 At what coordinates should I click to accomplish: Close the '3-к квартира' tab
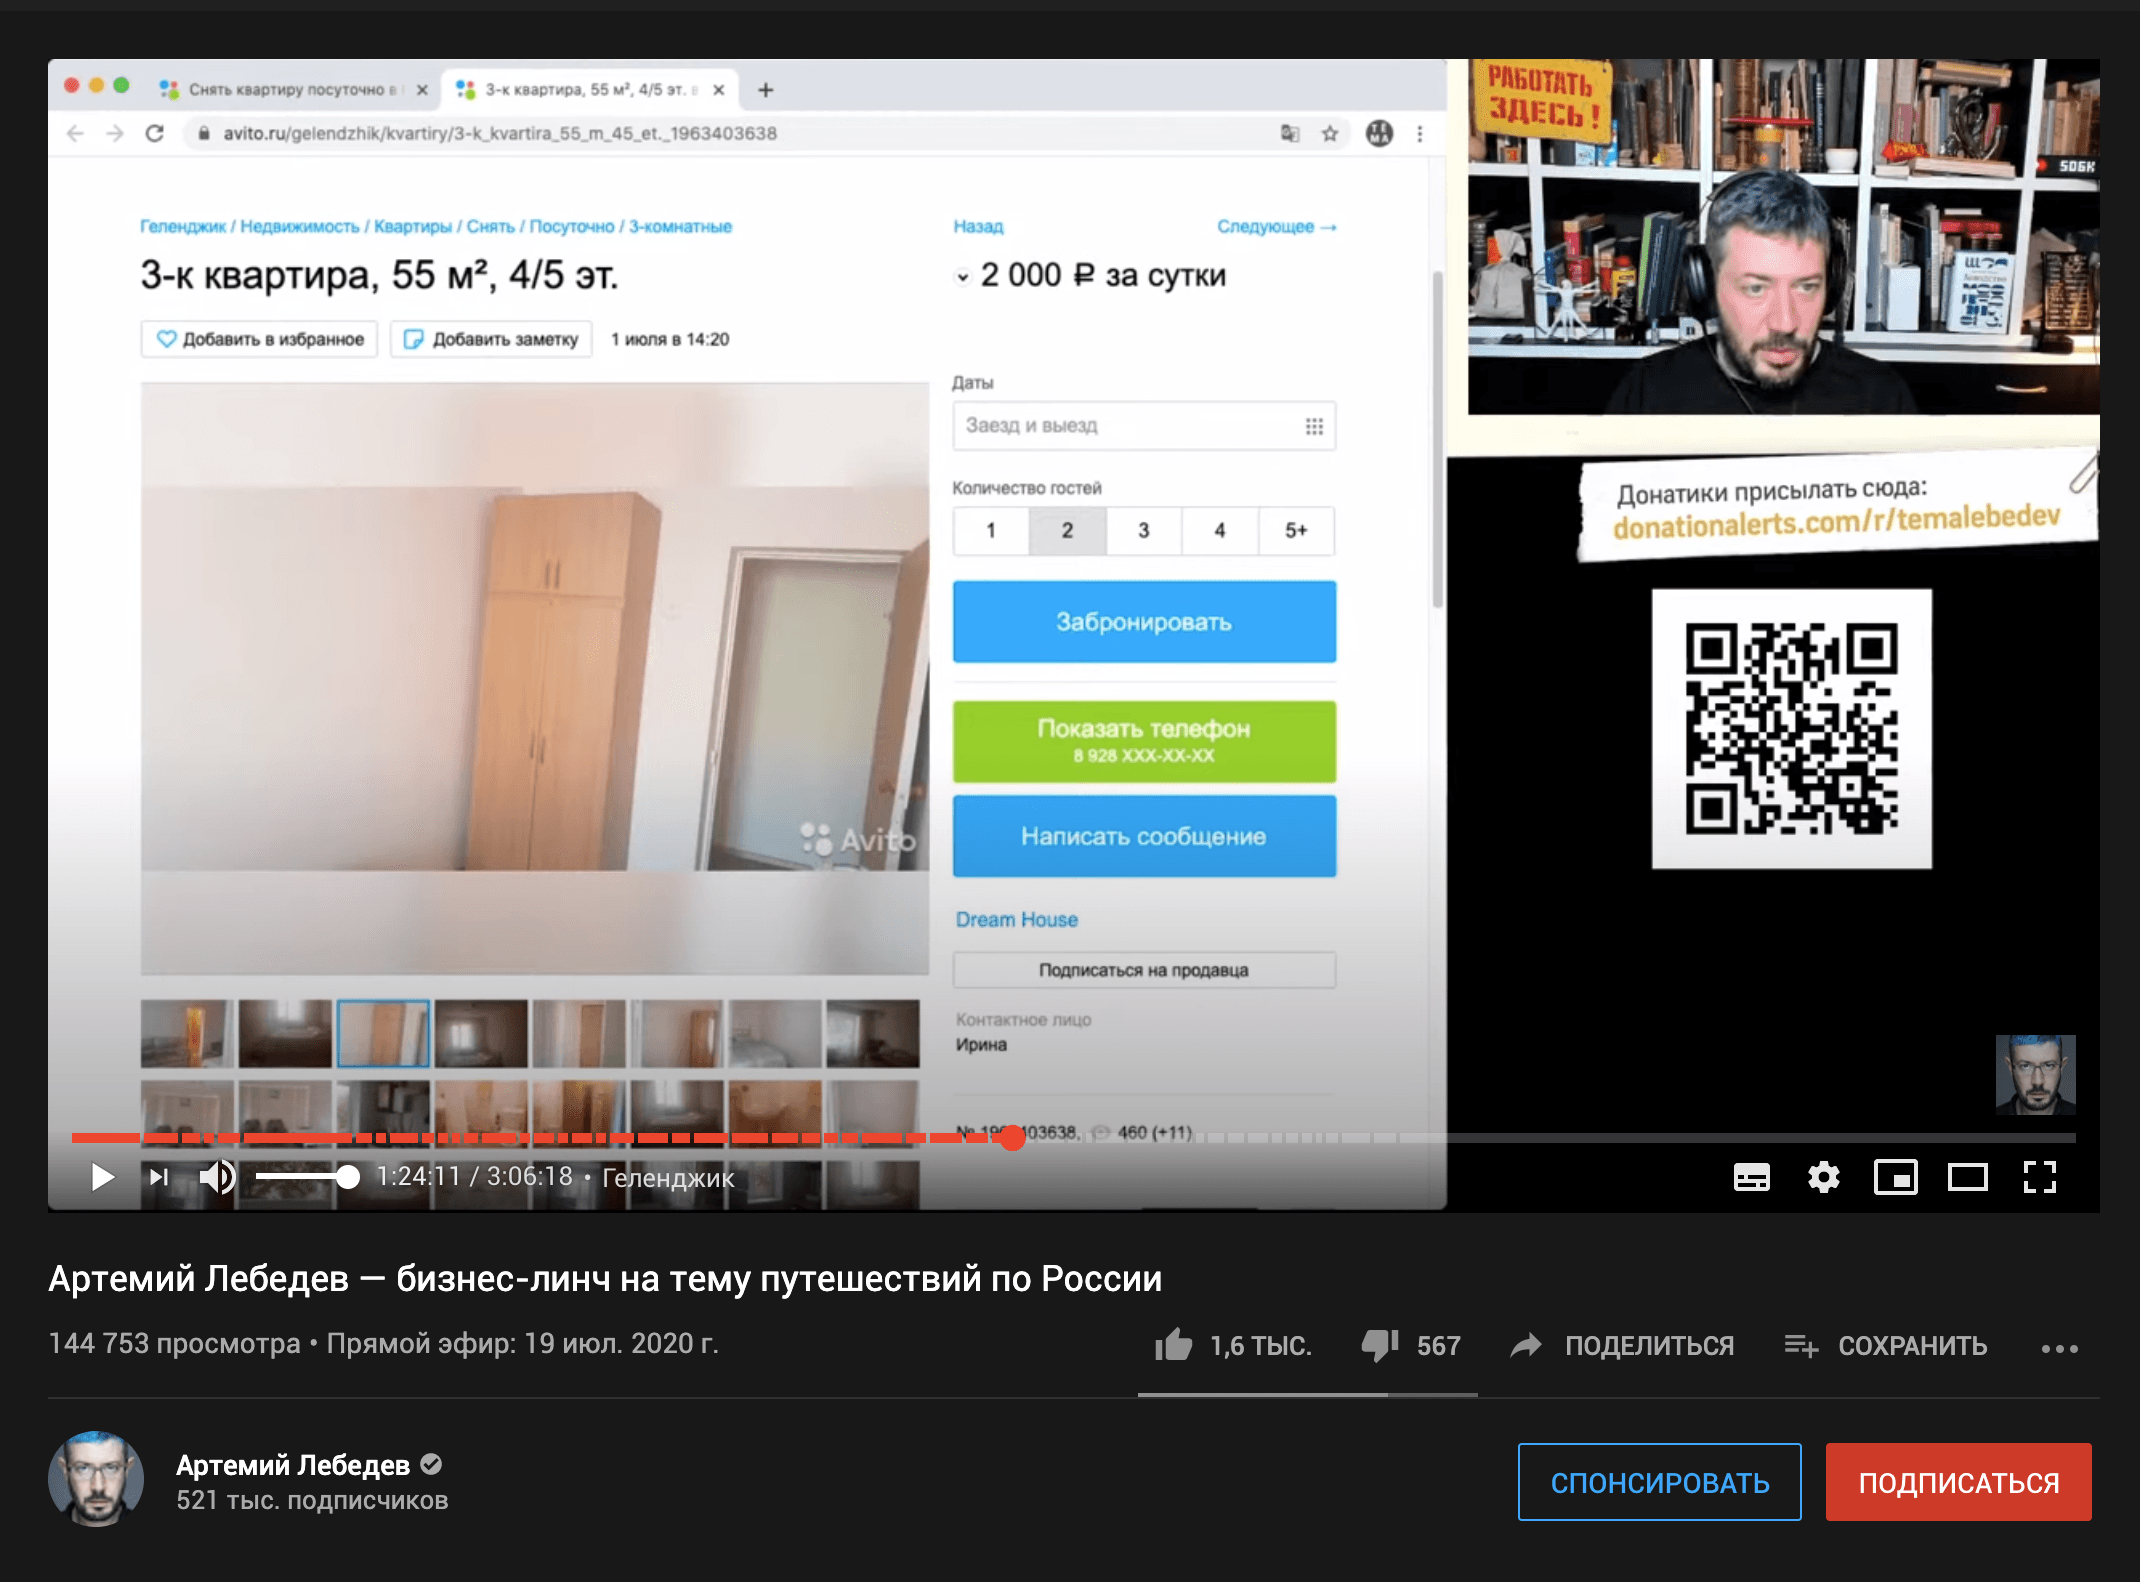718,90
